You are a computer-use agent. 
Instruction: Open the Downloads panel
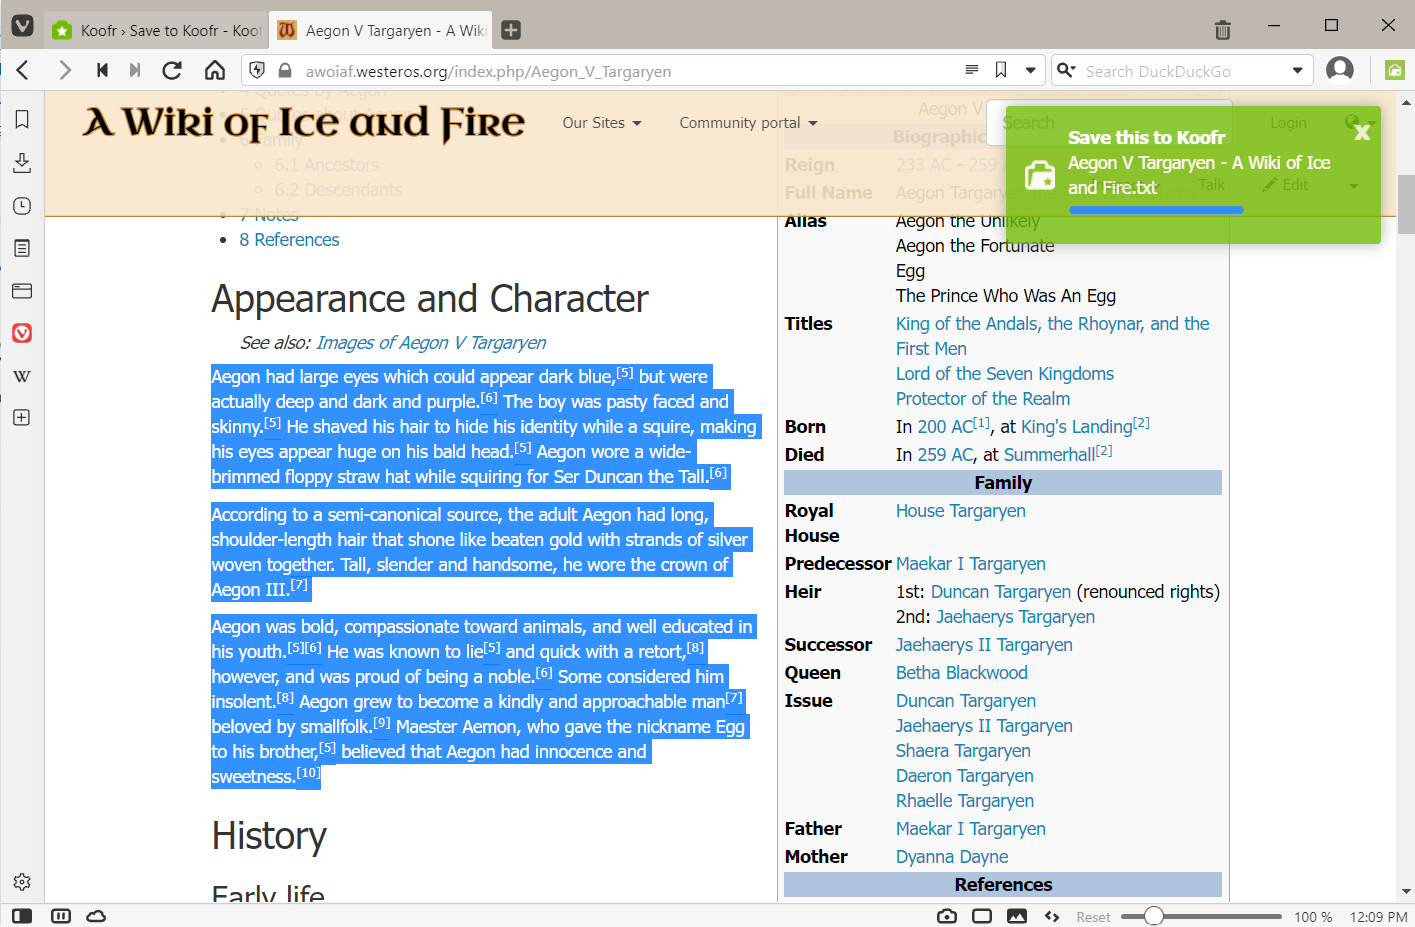[22, 163]
